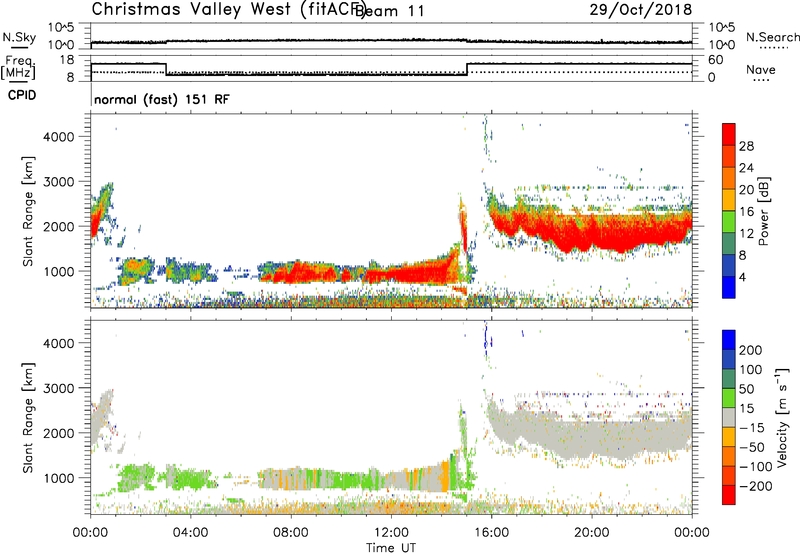Click the '04:00' time axis label
800x554 pixels.
click(x=191, y=533)
